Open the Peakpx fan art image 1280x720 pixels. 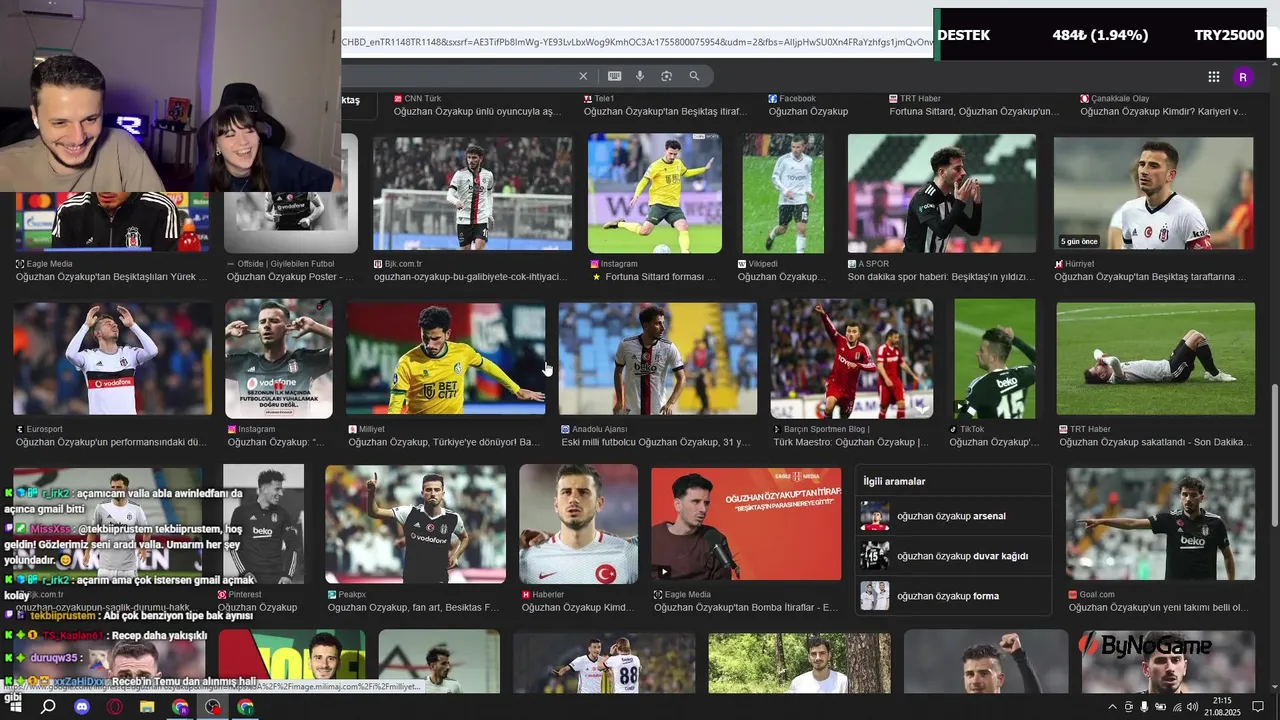coord(415,524)
